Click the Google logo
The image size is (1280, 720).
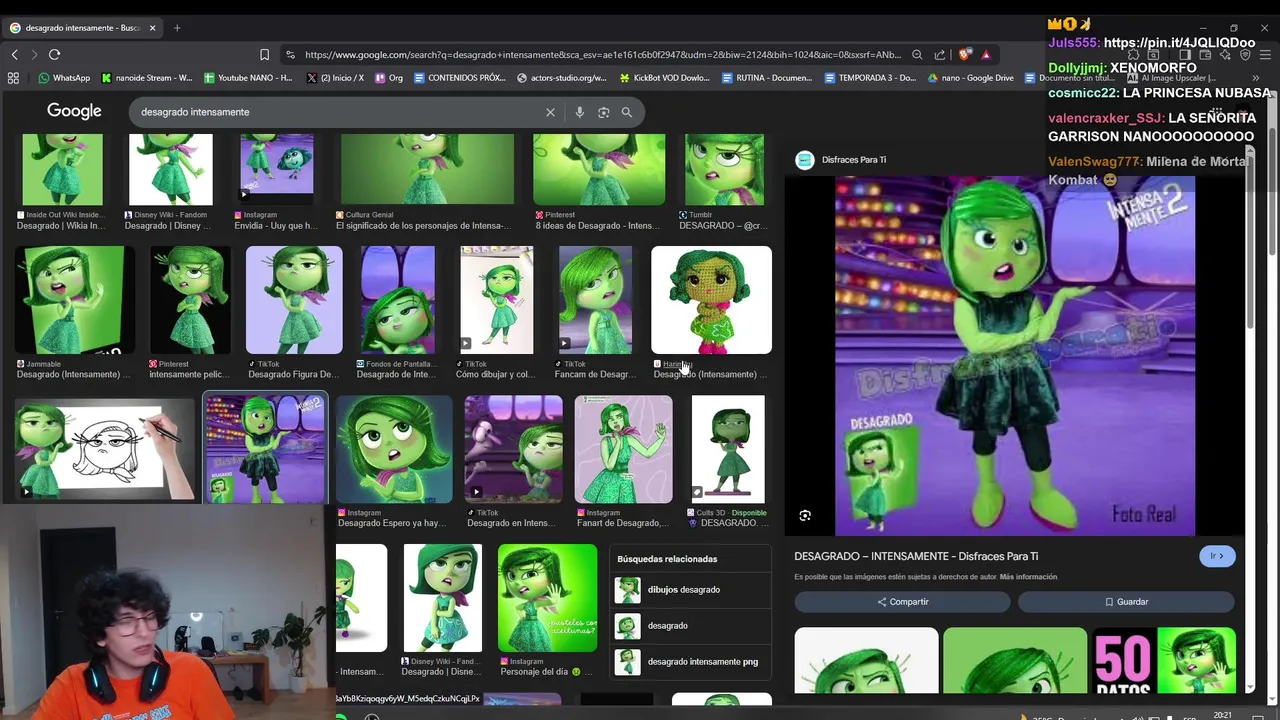[74, 111]
